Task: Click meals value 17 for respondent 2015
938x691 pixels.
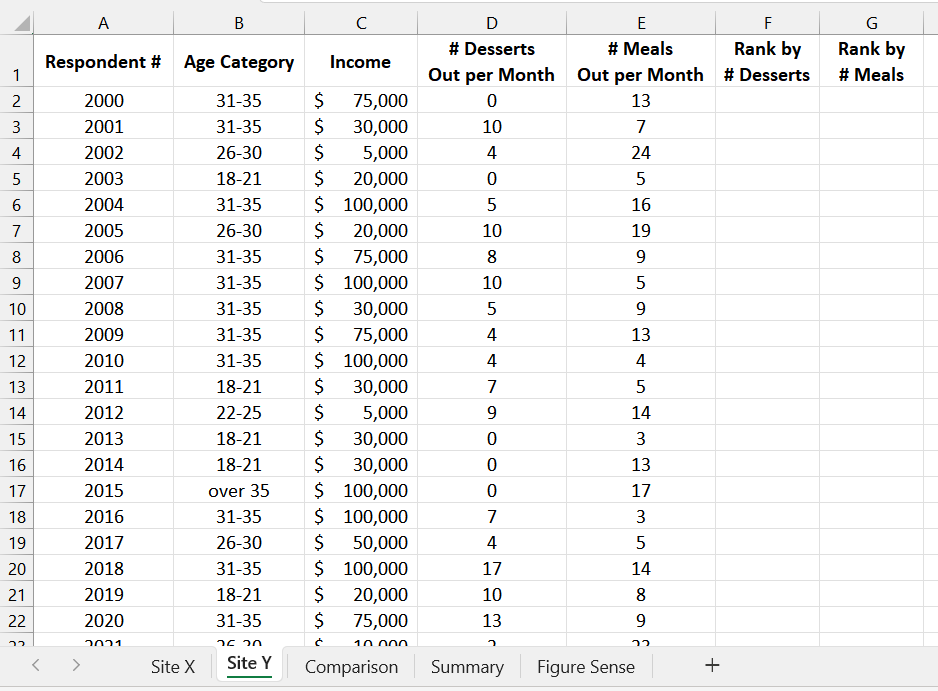Action: click(641, 491)
